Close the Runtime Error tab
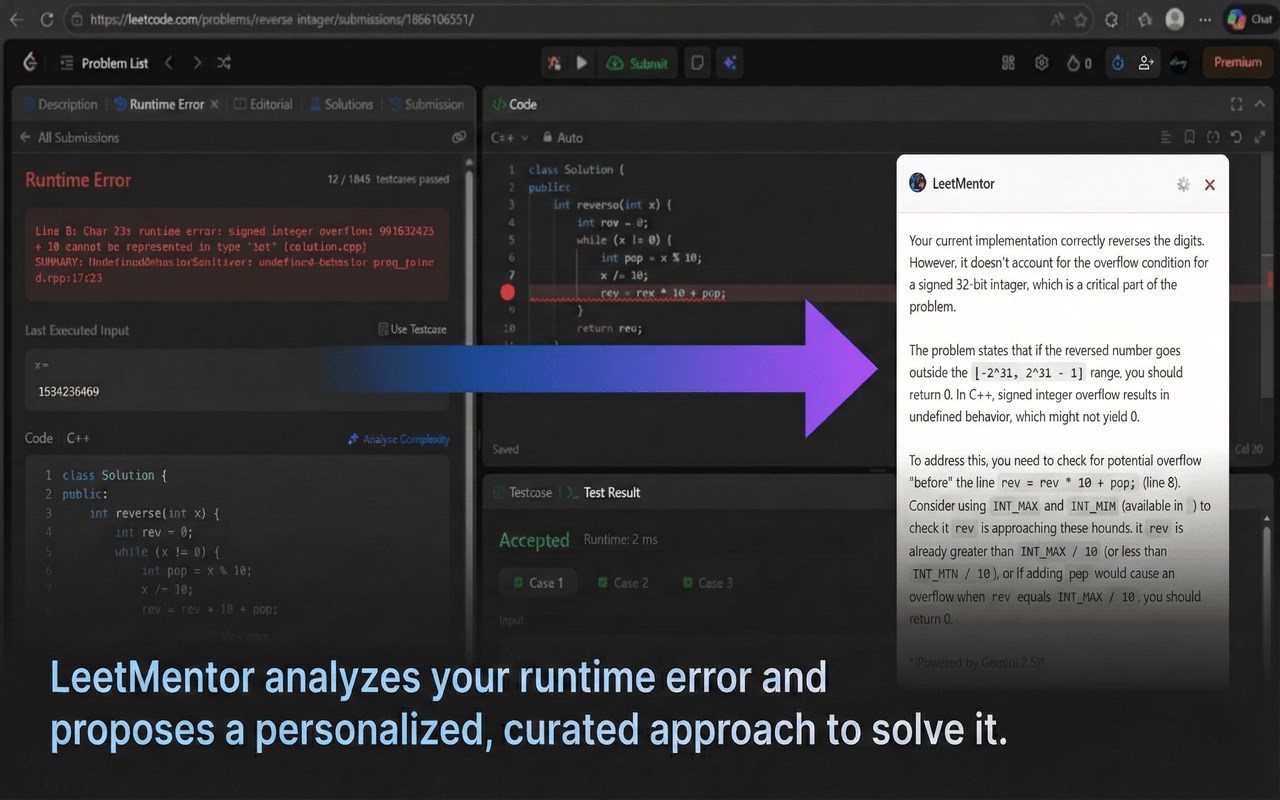Viewport: 1280px width, 800px height. pyautogui.click(x=214, y=104)
